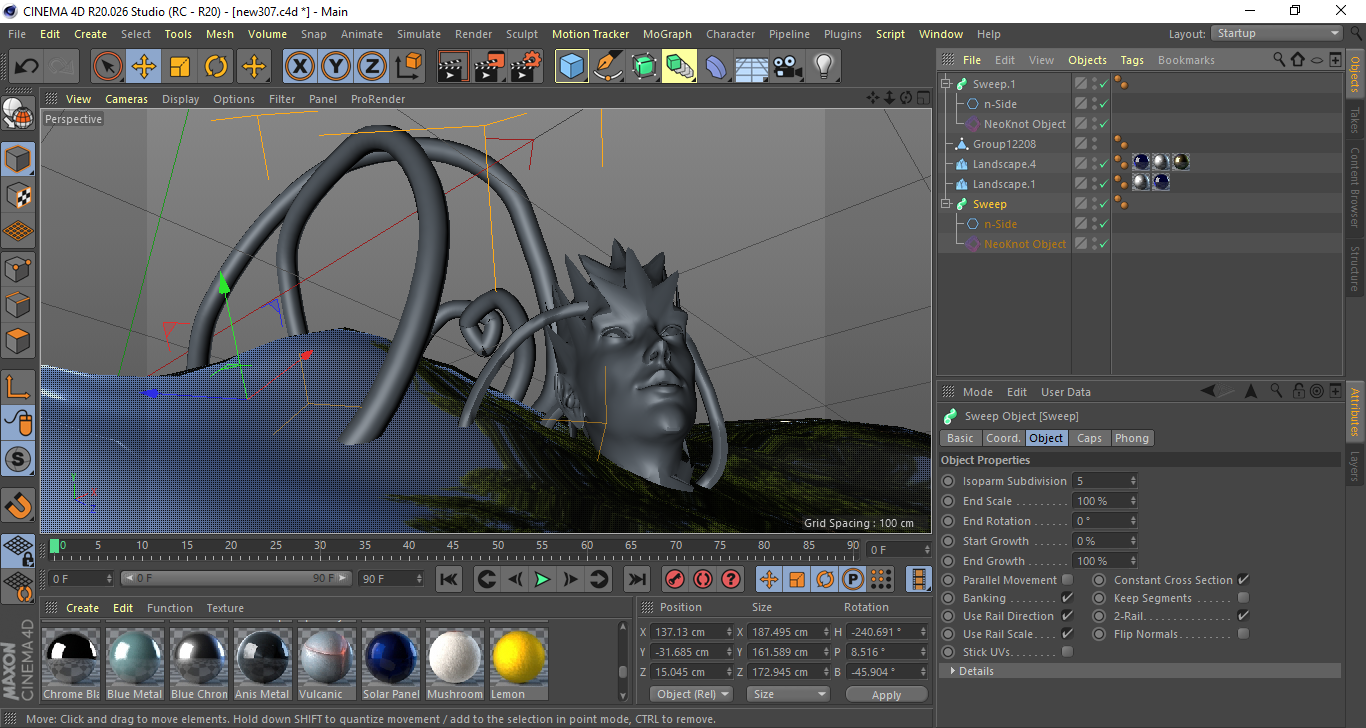Activate the Scale tool in top toolbar
Screen dimensions: 1366x728
point(180,67)
